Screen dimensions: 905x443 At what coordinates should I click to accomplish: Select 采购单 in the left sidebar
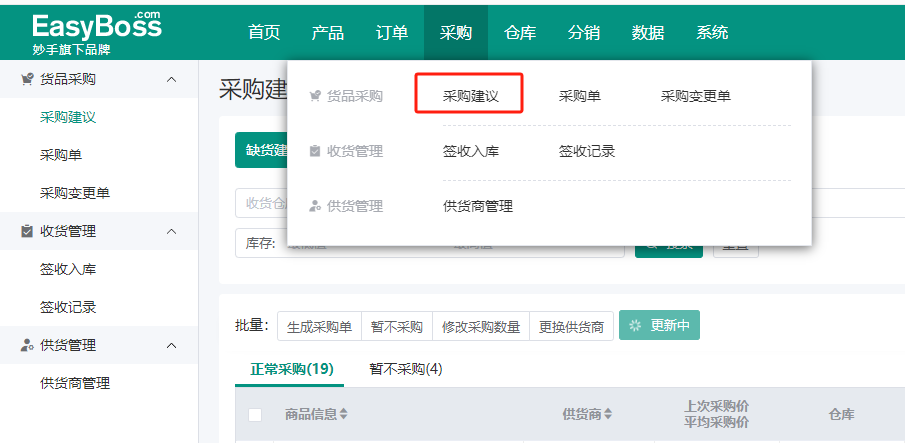coord(61,155)
